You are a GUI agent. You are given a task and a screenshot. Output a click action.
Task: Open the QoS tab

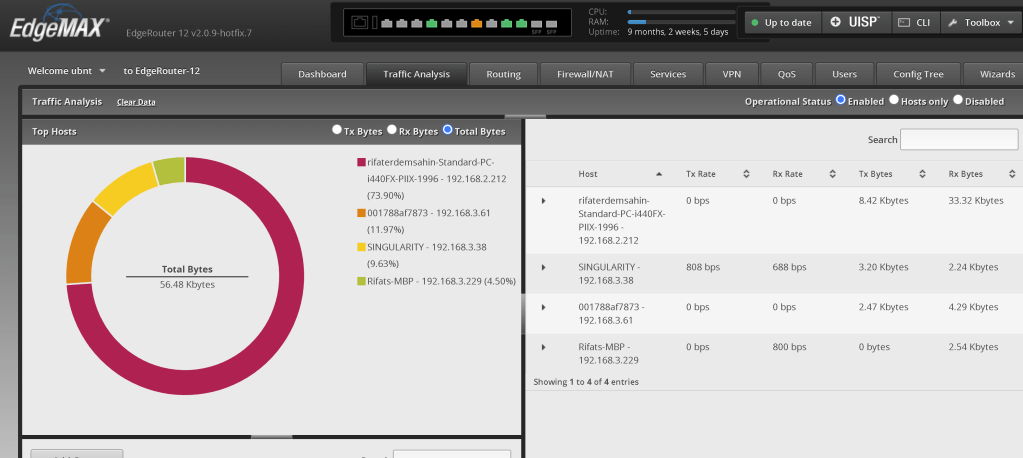[x=786, y=74]
